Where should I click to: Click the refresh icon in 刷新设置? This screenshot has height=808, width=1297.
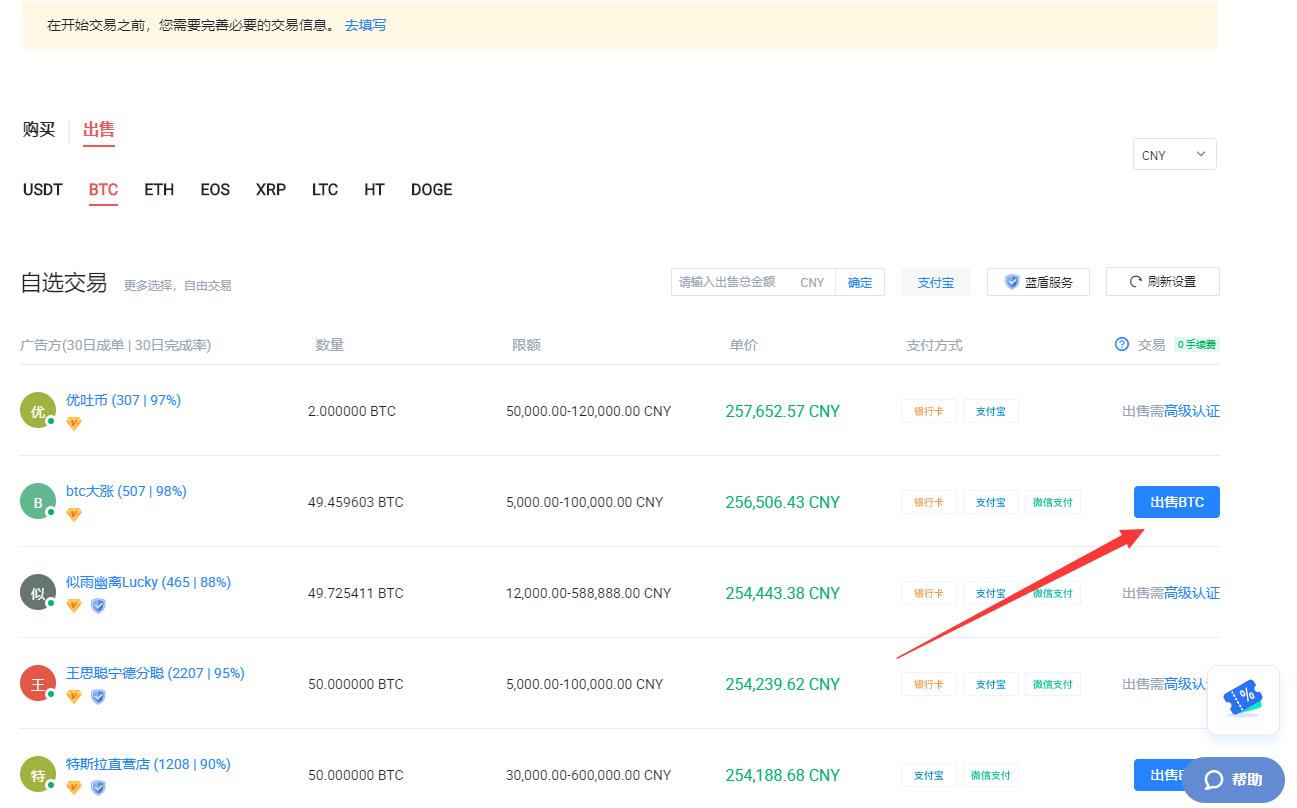1134,281
